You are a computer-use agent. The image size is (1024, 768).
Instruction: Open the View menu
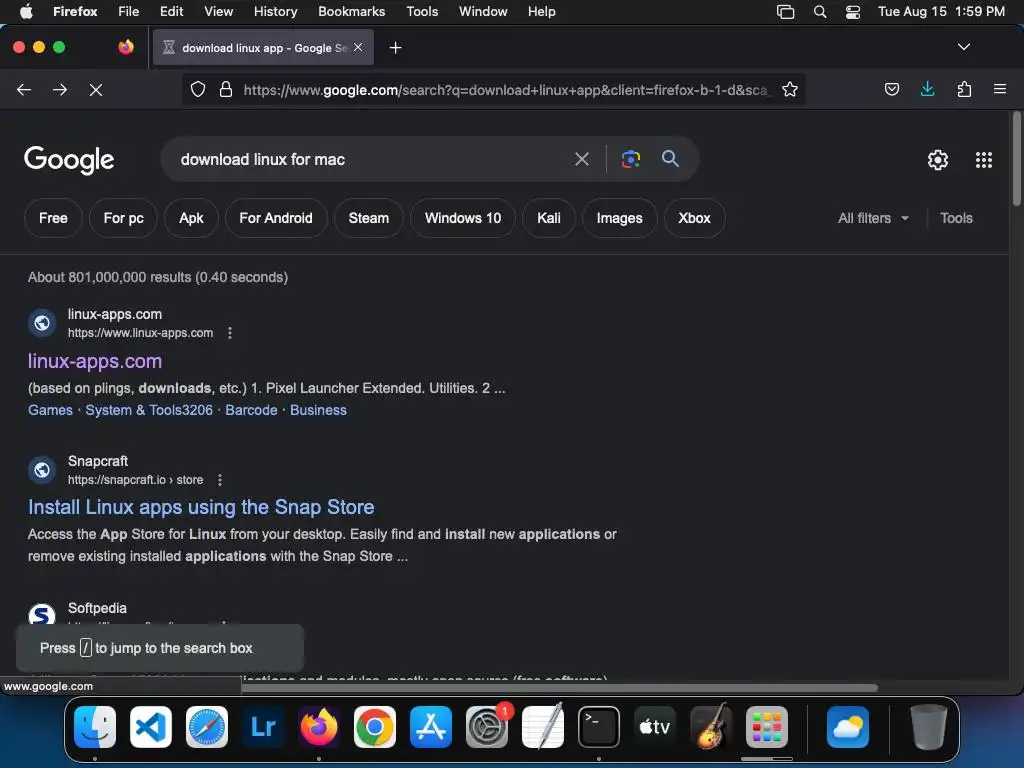pyautogui.click(x=218, y=12)
